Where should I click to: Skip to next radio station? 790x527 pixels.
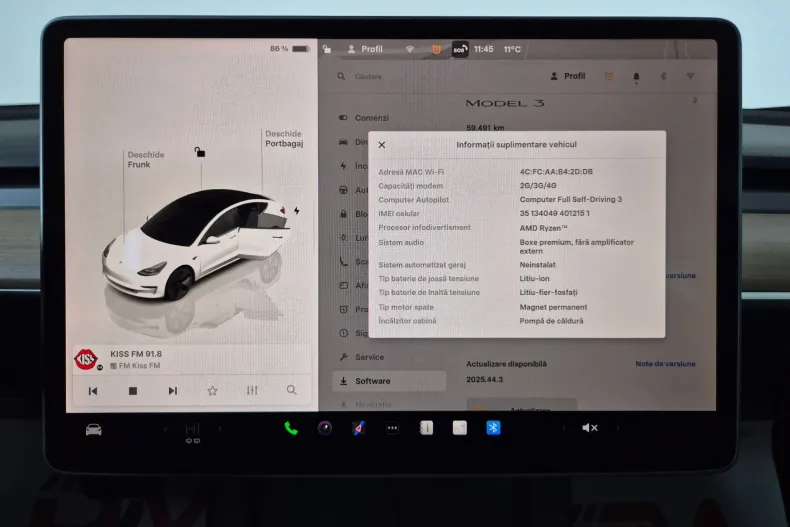click(x=173, y=391)
